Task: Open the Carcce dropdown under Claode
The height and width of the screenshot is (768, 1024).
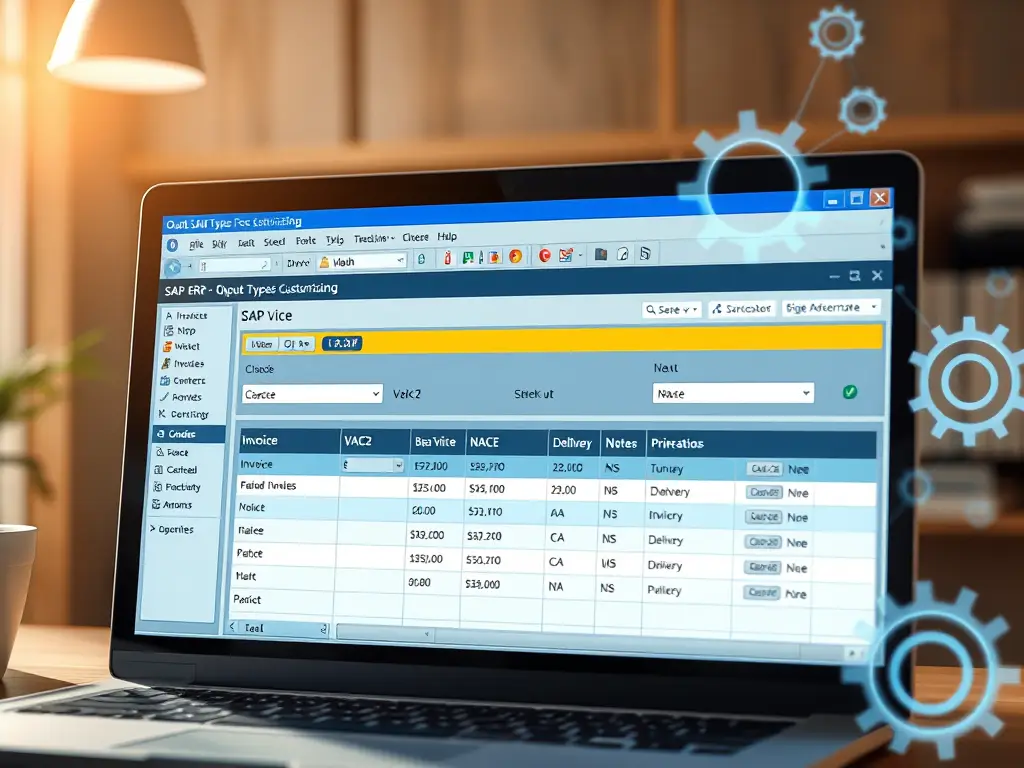Action: point(312,394)
